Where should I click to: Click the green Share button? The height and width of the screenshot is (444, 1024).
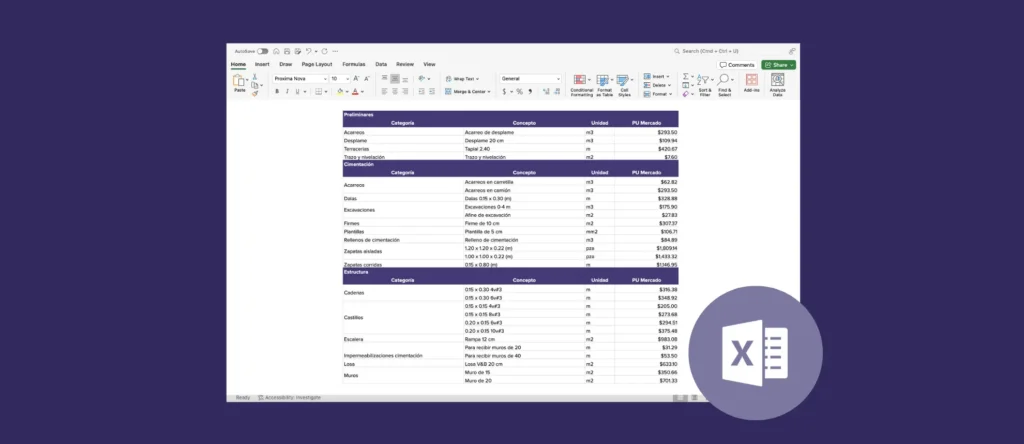779,64
